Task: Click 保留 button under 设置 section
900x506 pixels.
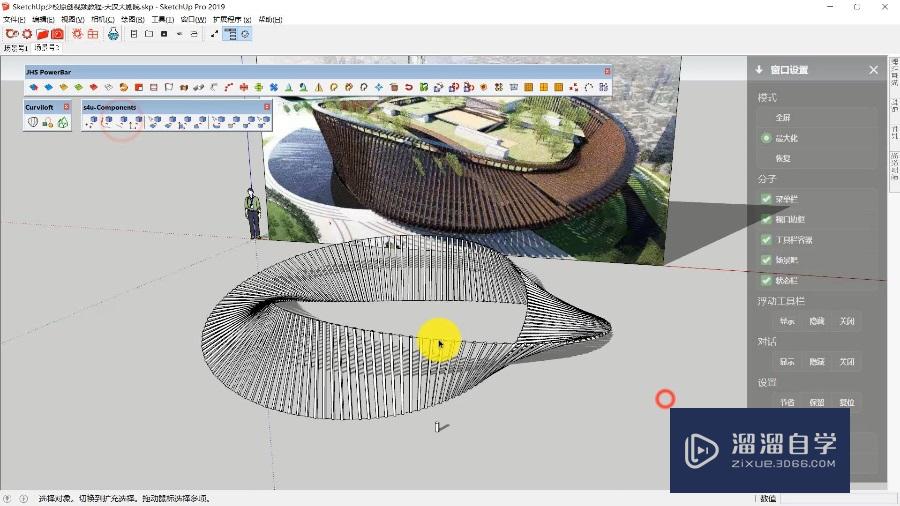Action: pos(817,402)
